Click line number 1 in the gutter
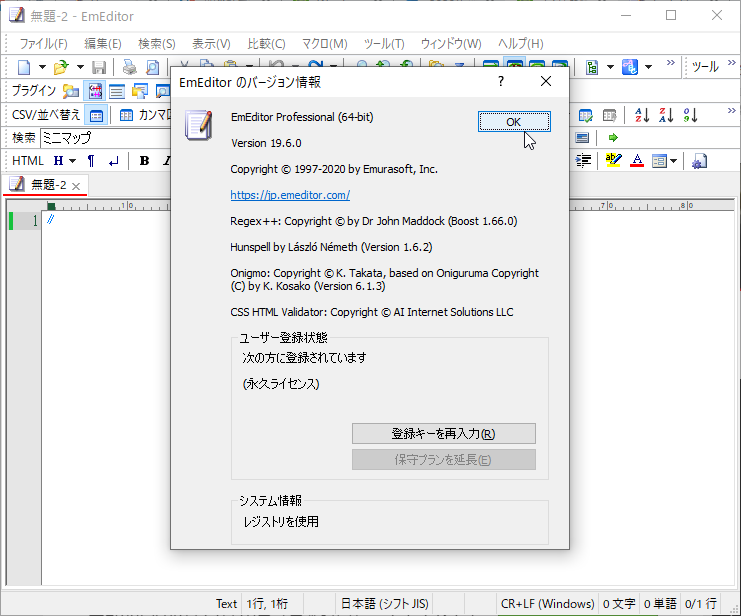Screen dimensions: 741x616 pyautogui.click(x=34, y=221)
